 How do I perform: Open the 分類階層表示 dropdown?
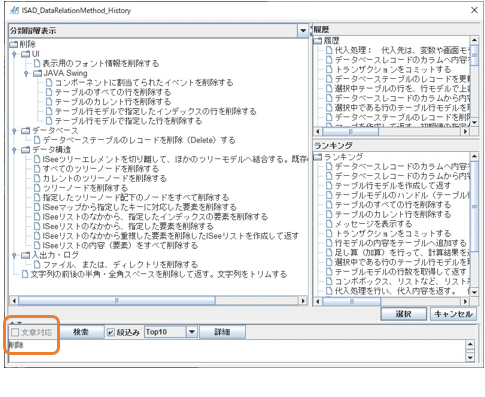(303, 31)
